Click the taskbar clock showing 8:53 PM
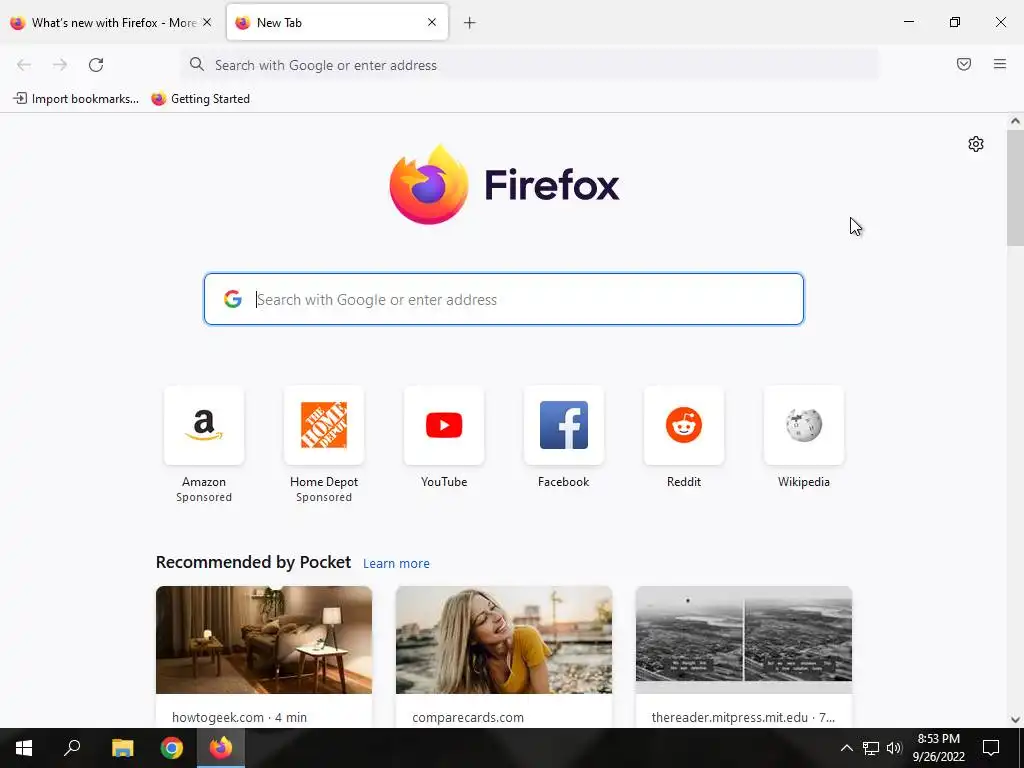1024x768 pixels. pos(938,748)
